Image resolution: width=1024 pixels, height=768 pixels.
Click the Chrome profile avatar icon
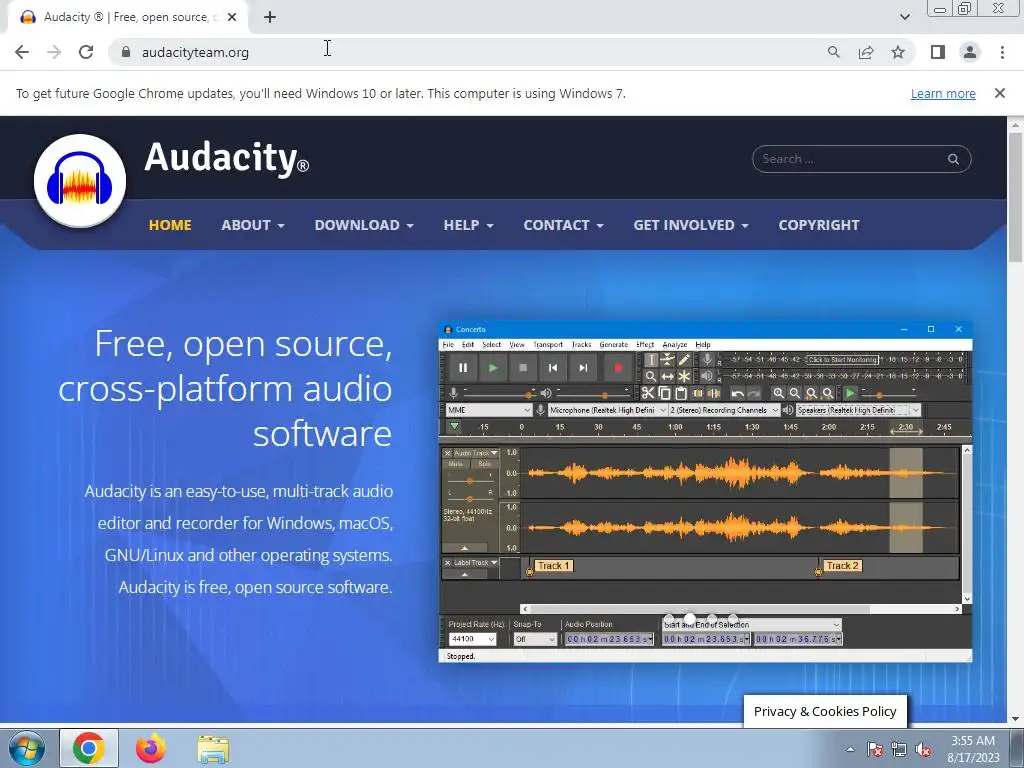970,52
